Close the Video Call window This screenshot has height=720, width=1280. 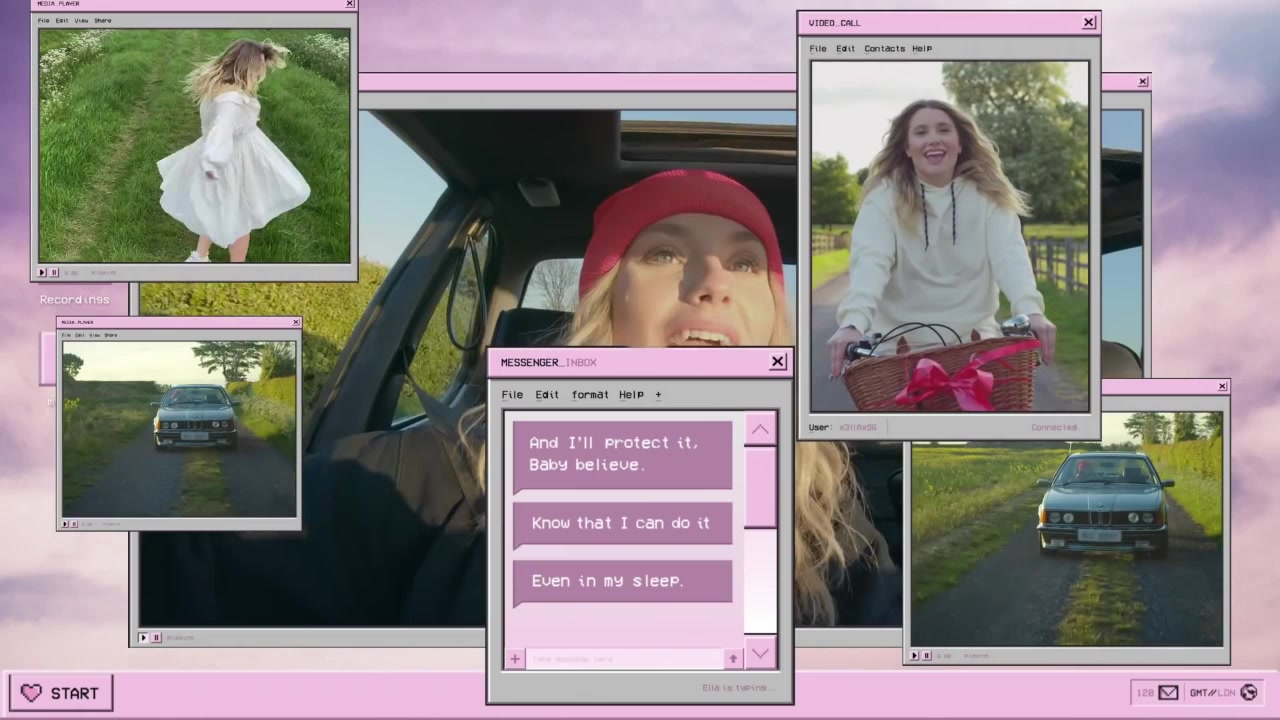1089,22
